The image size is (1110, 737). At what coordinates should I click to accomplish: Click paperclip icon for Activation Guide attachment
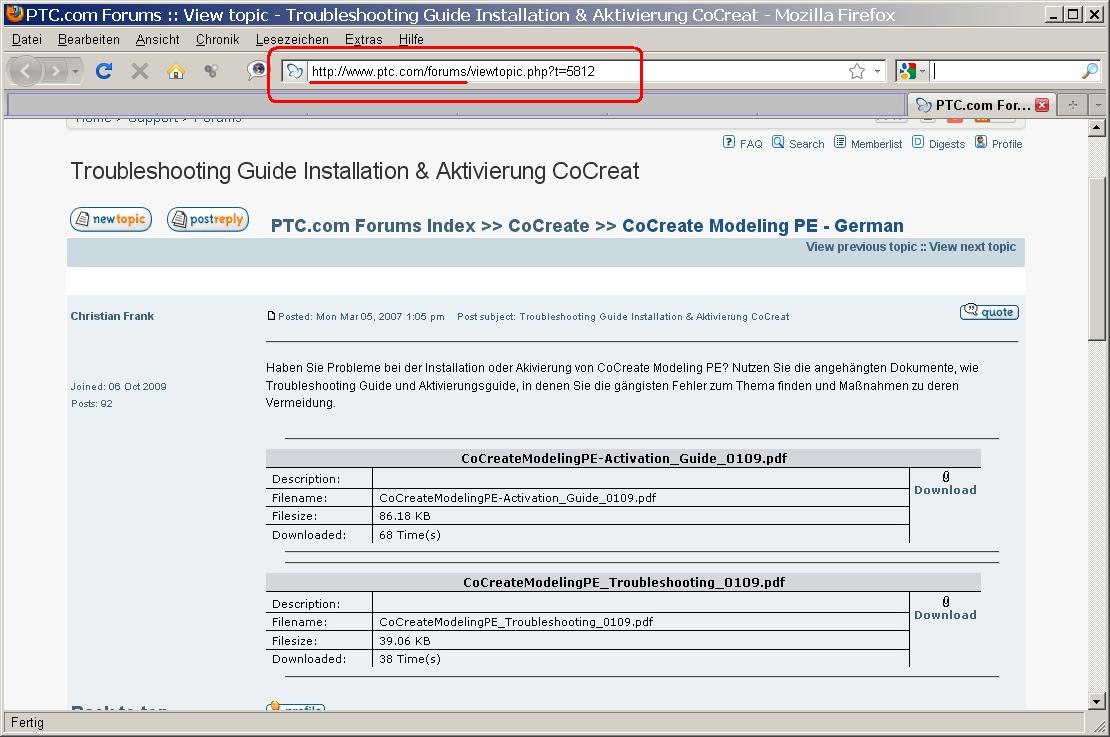click(946, 476)
